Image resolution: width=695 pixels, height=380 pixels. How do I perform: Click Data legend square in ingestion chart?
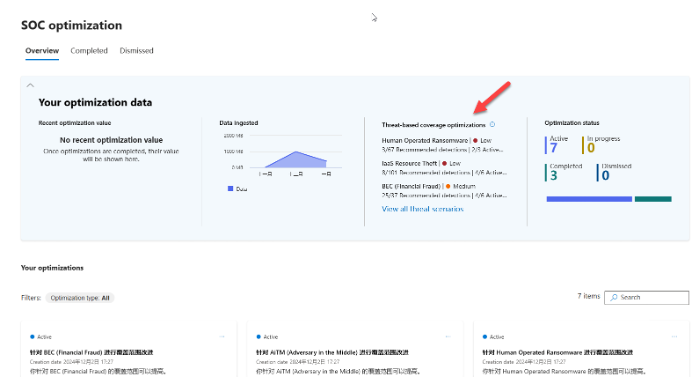pyautogui.click(x=230, y=189)
